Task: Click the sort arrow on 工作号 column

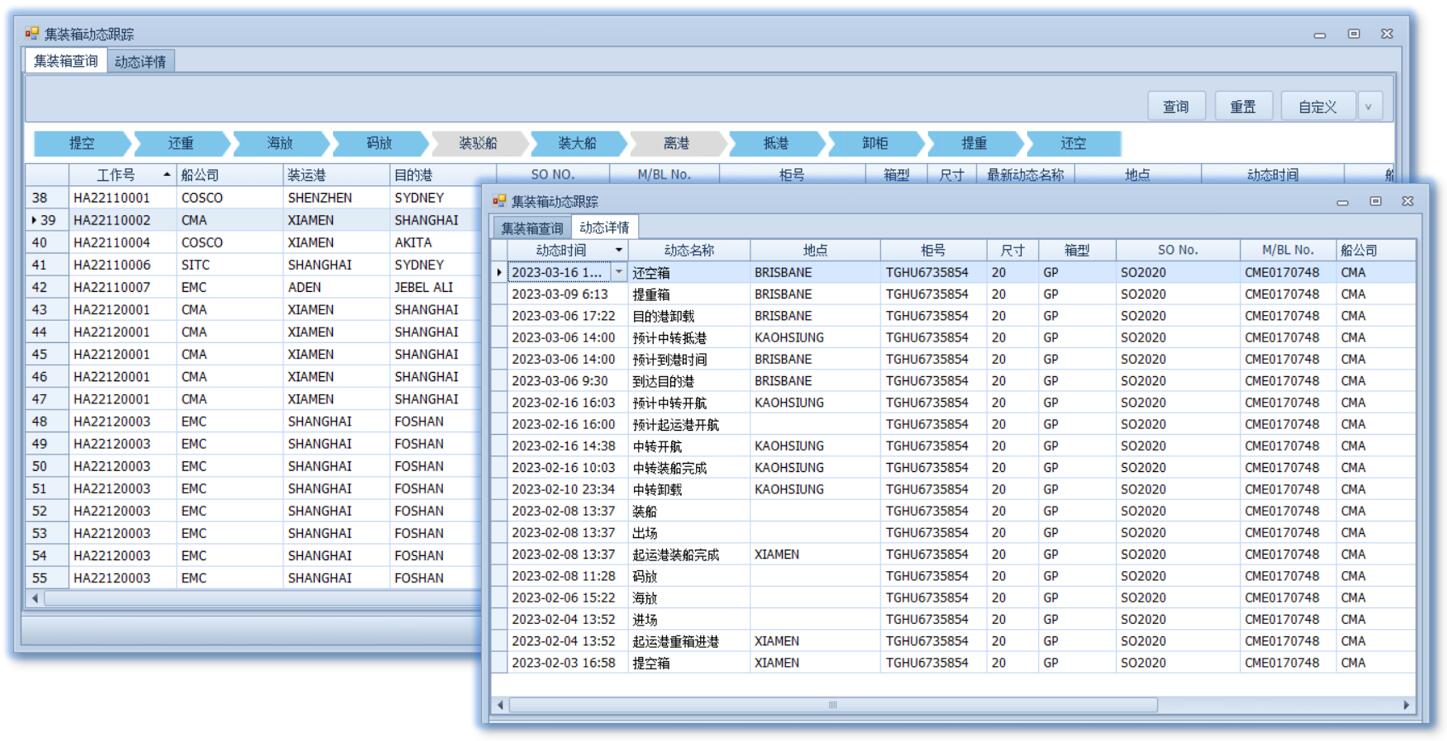Action: [166, 175]
